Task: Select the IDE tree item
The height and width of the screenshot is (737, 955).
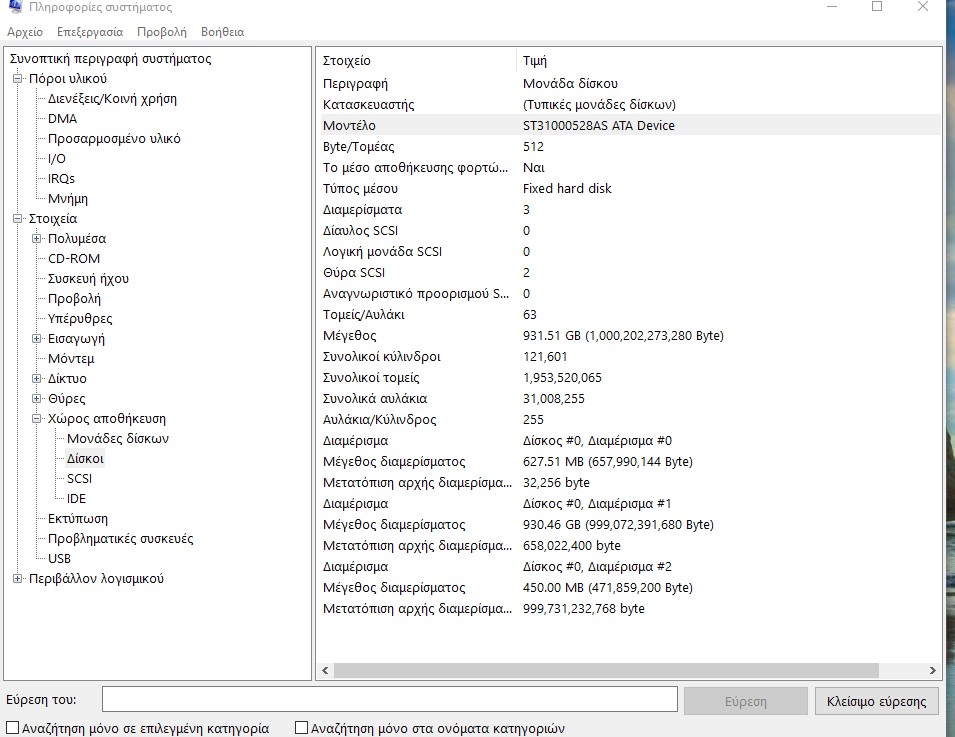Action: click(76, 499)
